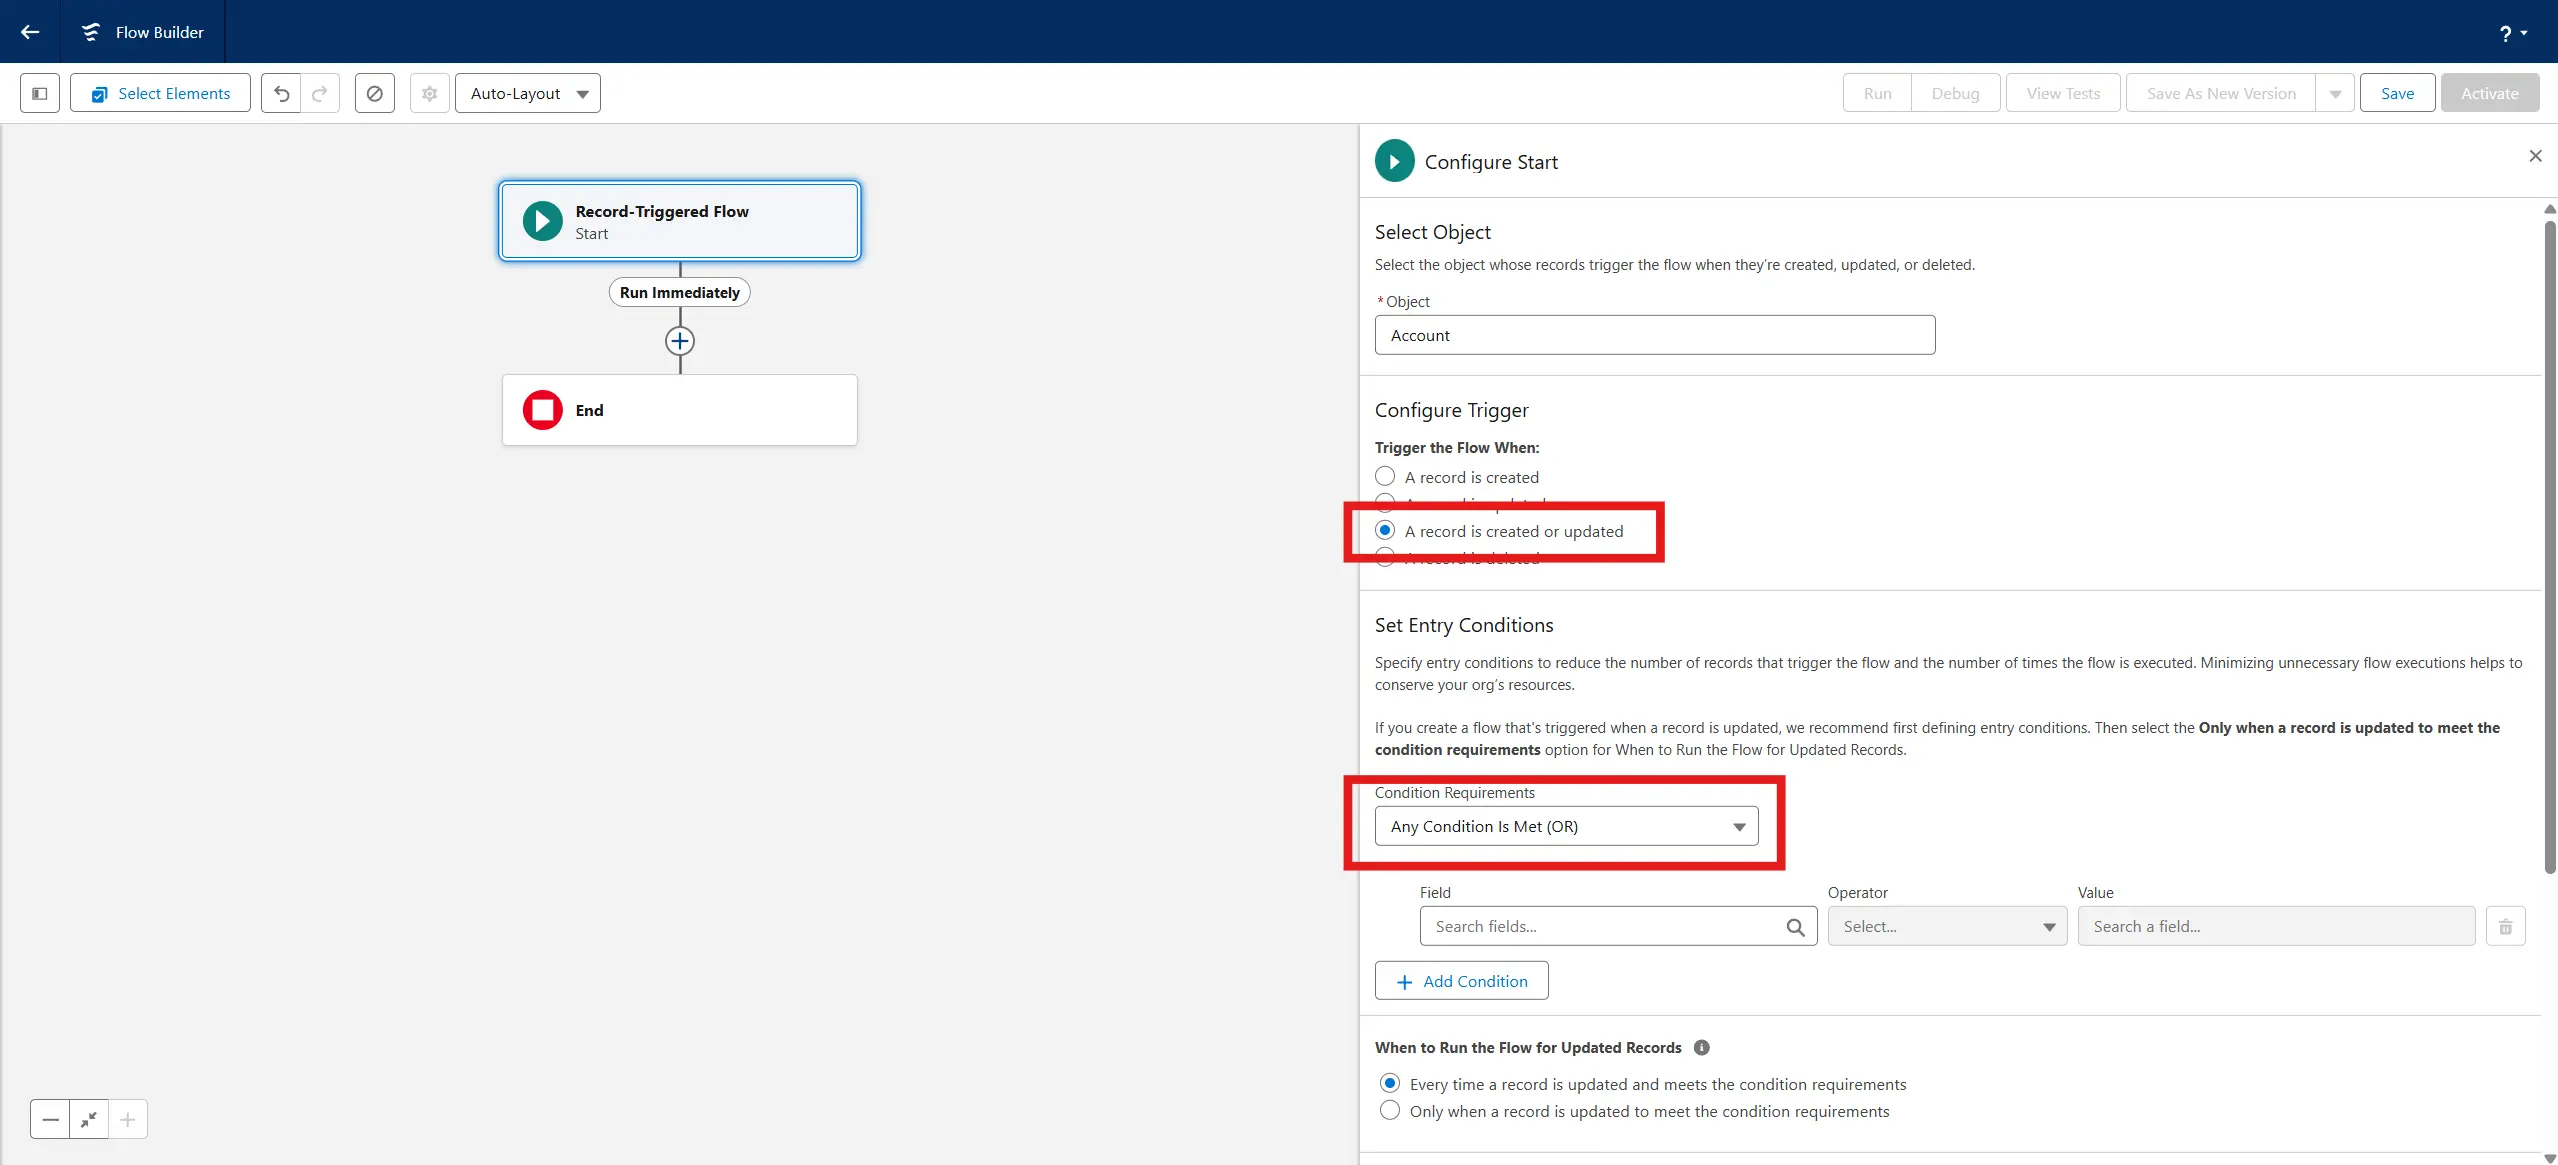
Task: Open the Auto-Layout dropdown
Action: pyautogui.click(x=527, y=93)
